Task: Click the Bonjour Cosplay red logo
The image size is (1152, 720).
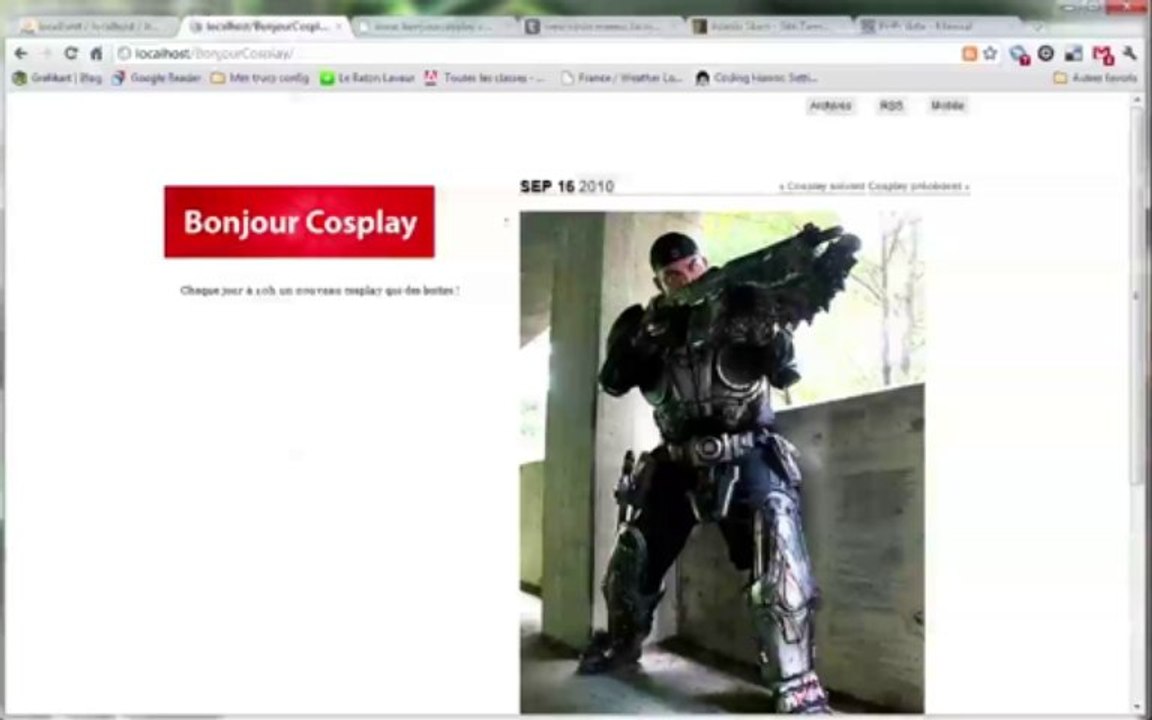Action: (299, 222)
